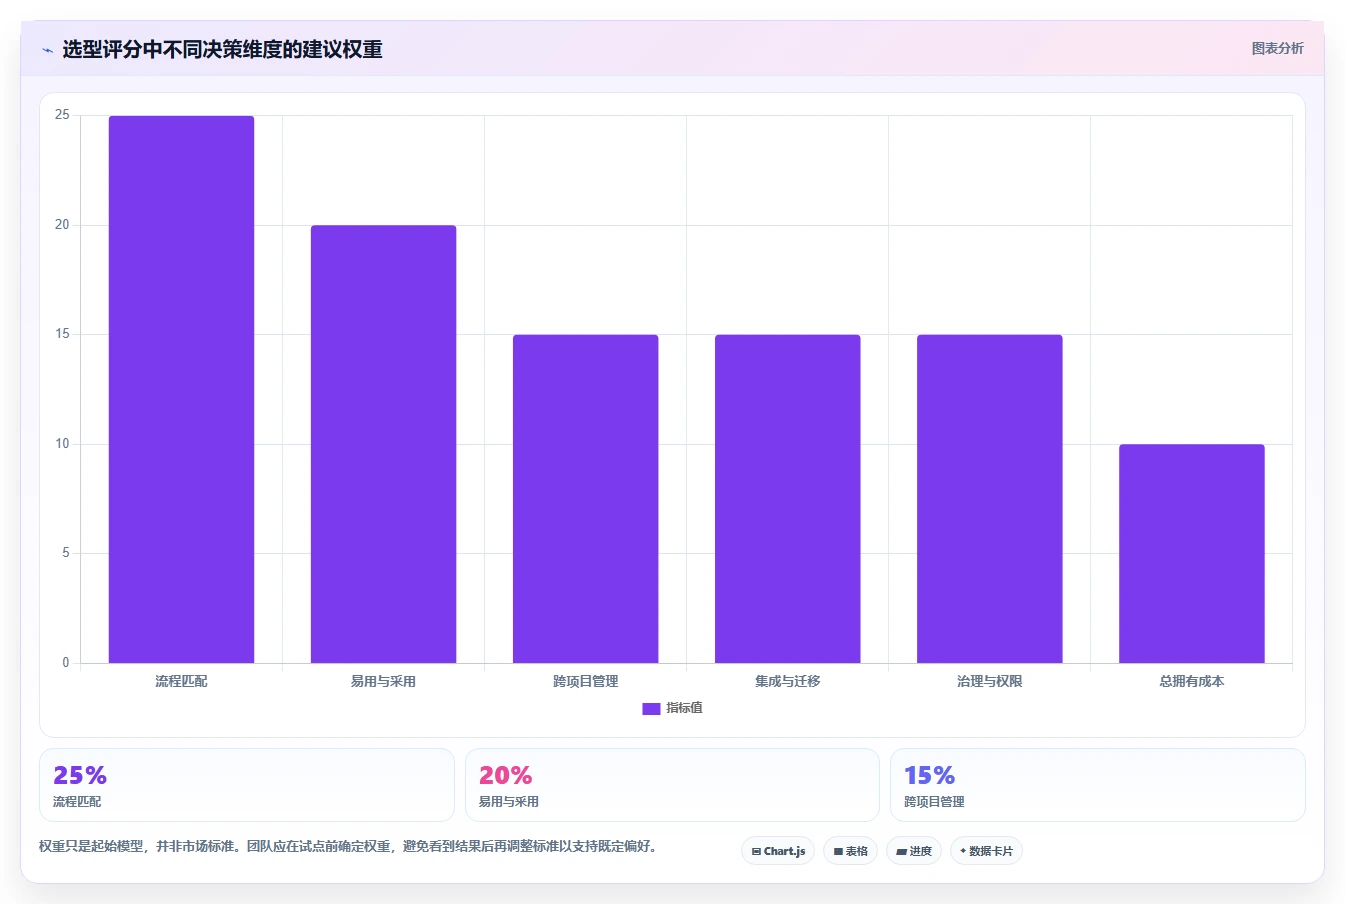Click the icon beside the chart title
The image size is (1345, 904).
click(x=47, y=49)
